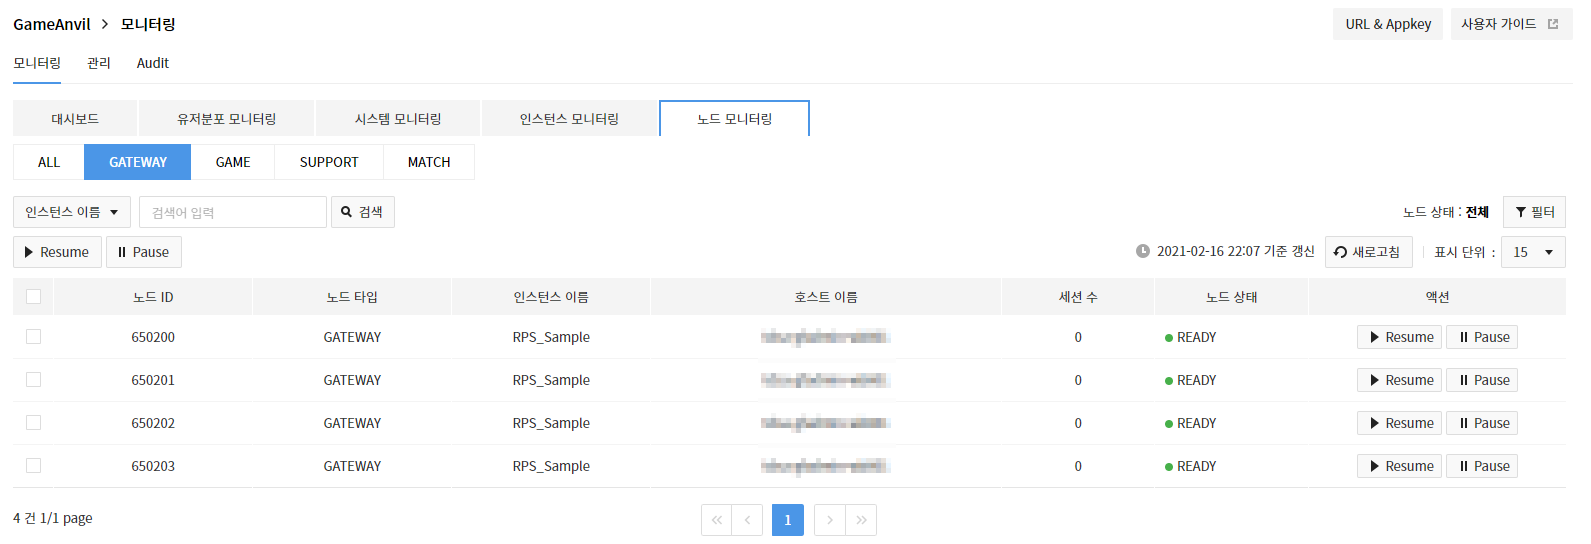The height and width of the screenshot is (544, 1591).
Task: Select the 대시보드 tab
Action: 75,118
